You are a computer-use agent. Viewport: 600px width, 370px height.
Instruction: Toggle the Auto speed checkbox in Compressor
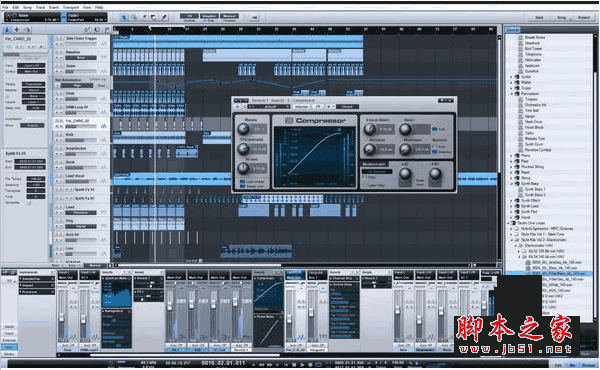434,147
